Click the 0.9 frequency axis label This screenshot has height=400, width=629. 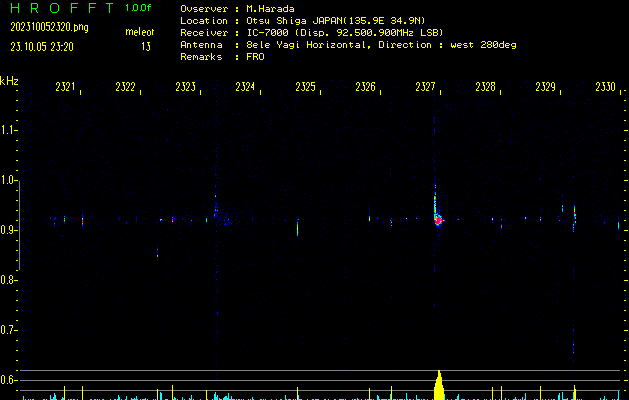coord(10,230)
